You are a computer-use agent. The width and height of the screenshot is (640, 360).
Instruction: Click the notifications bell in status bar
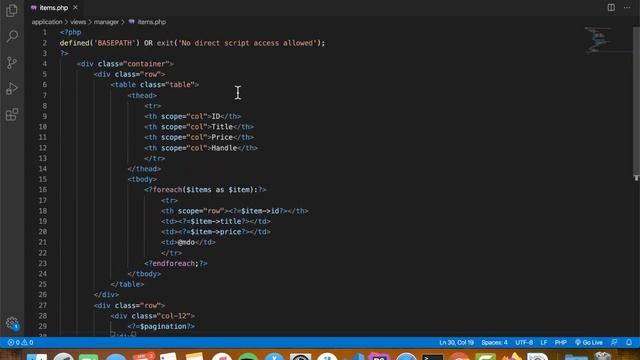pyautogui.click(x=629, y=342)
